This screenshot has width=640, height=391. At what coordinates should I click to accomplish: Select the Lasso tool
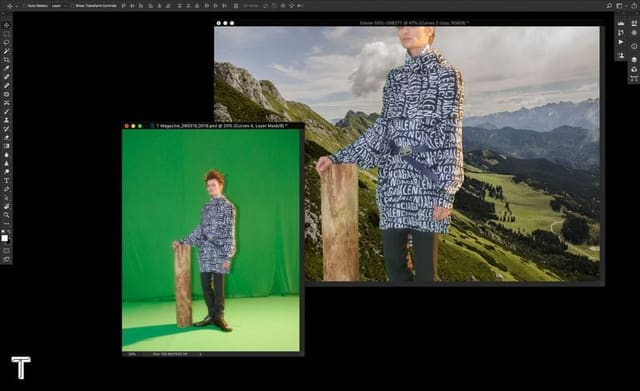click(7, 42)
